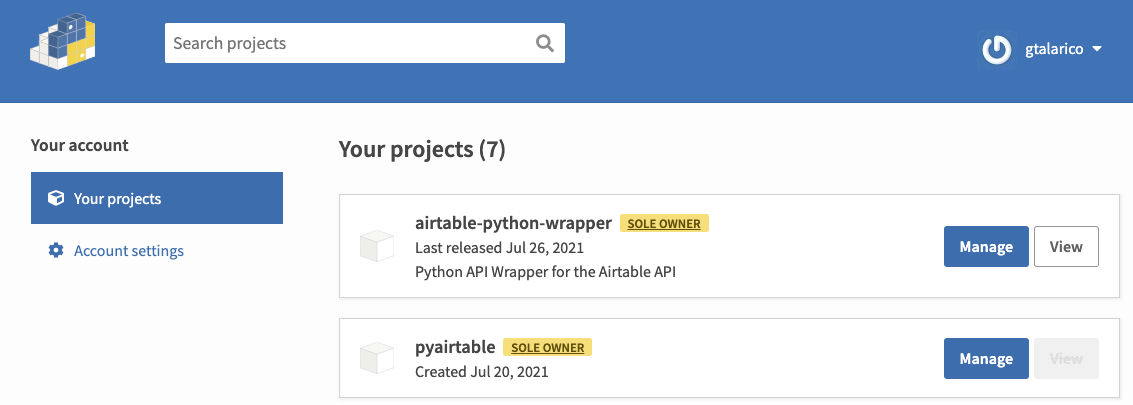Select Your projects in the sidebar
Screen dimensions: 1133x405
coord(157,198)
